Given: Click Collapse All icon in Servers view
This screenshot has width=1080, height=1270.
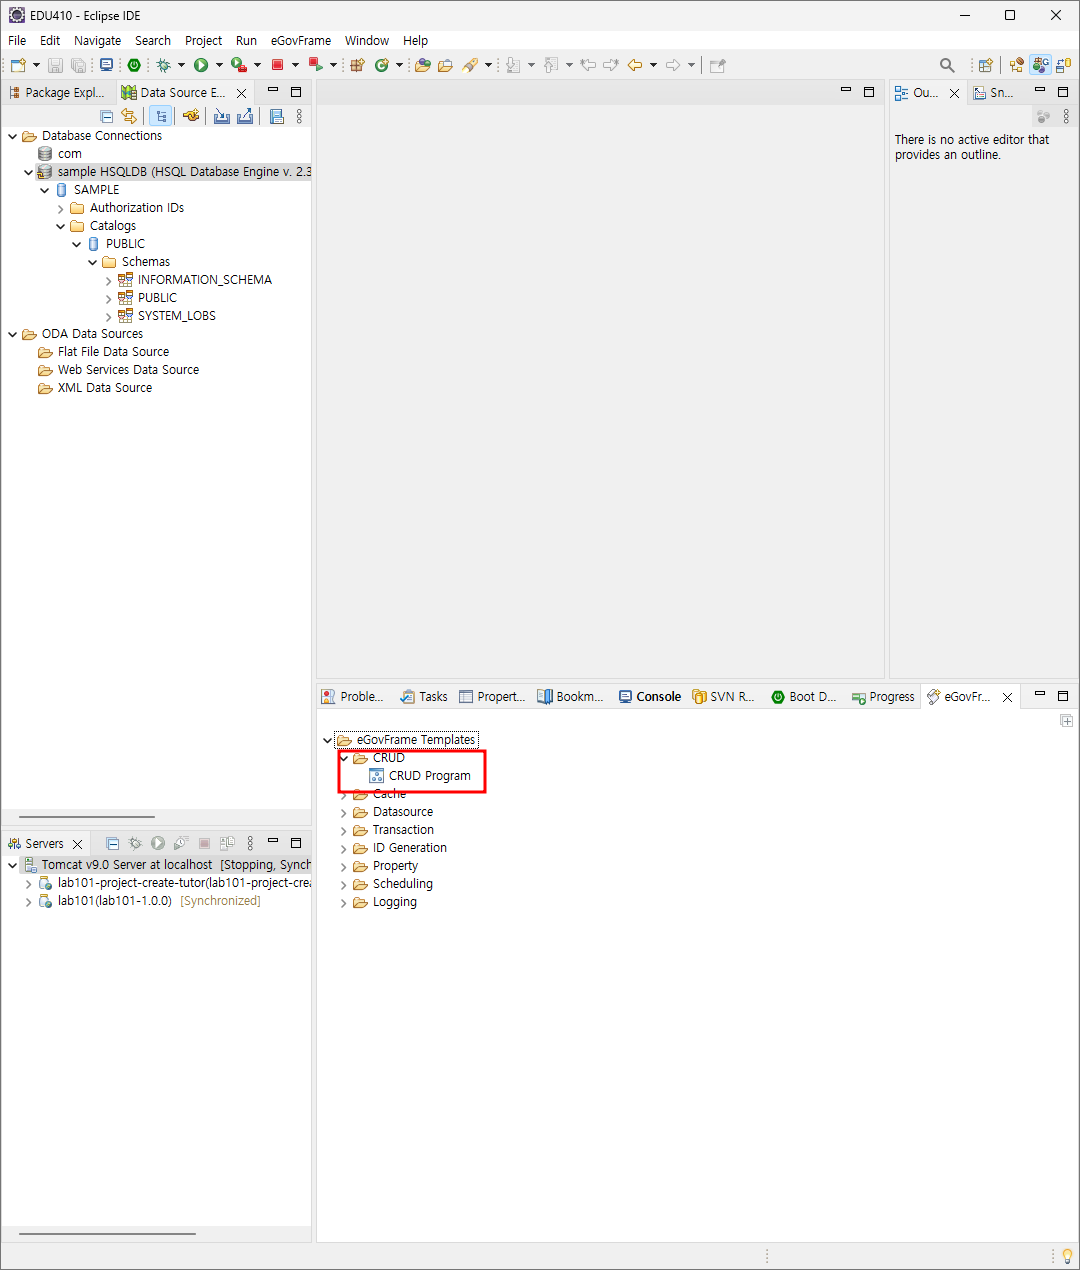Looking at the screenshot, I should tap(112, 844).
